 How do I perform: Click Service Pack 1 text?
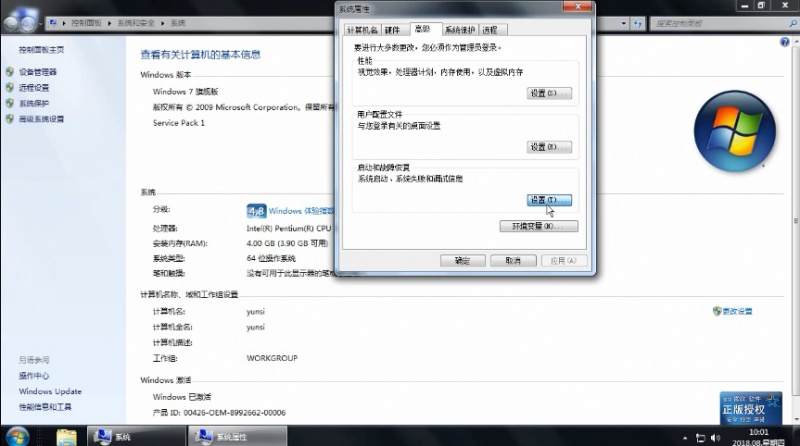coord(179,123)
